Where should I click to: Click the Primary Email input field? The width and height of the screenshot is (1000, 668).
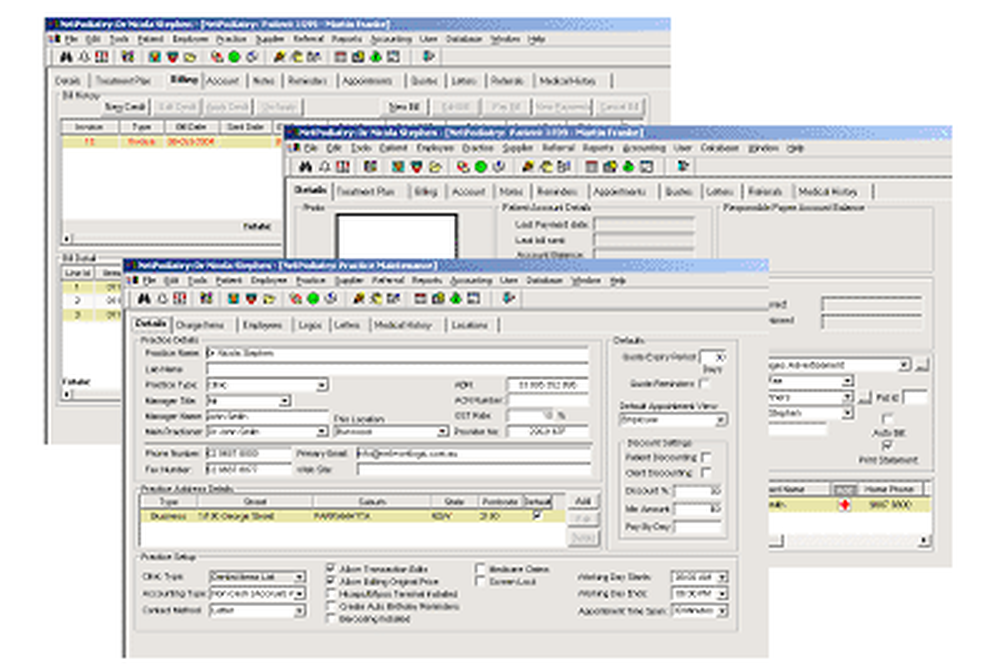(x=473, y=454)
